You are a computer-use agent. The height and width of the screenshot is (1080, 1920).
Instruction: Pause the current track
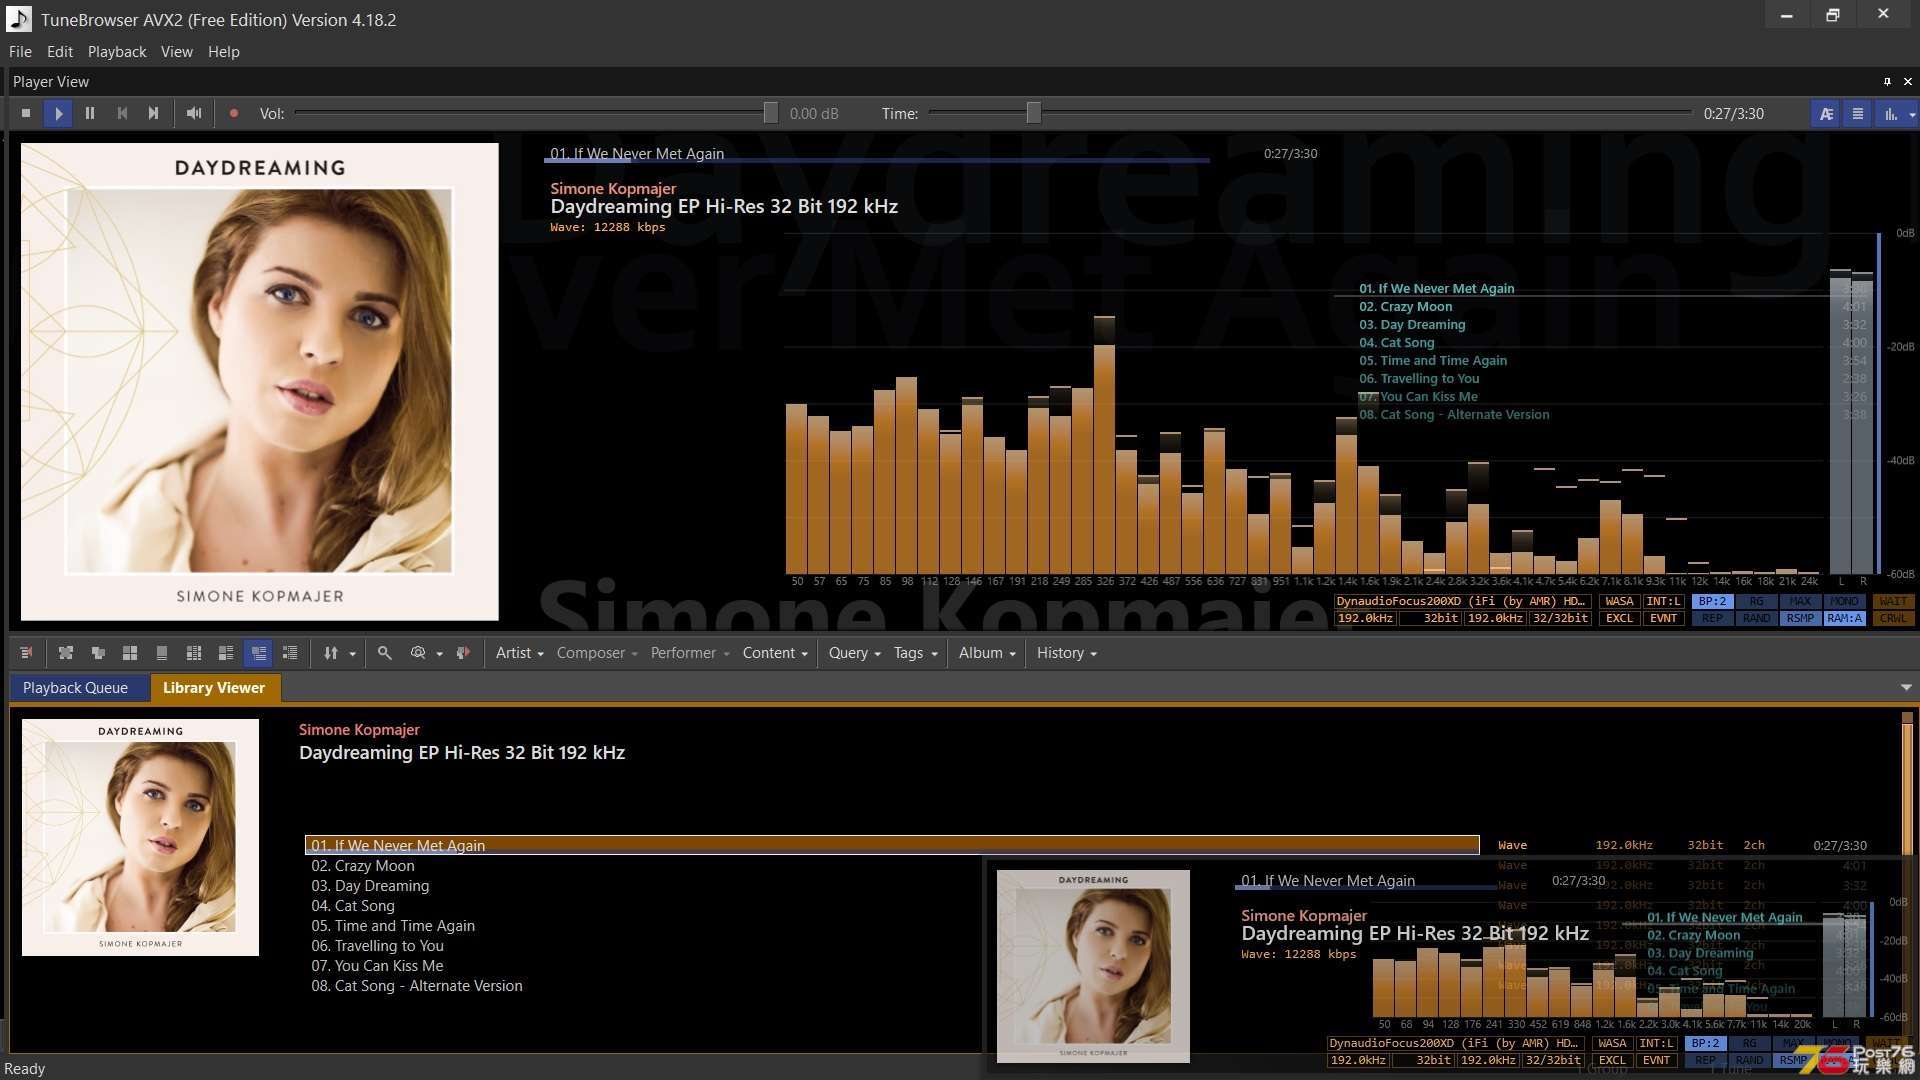click(x=90, y=113)
